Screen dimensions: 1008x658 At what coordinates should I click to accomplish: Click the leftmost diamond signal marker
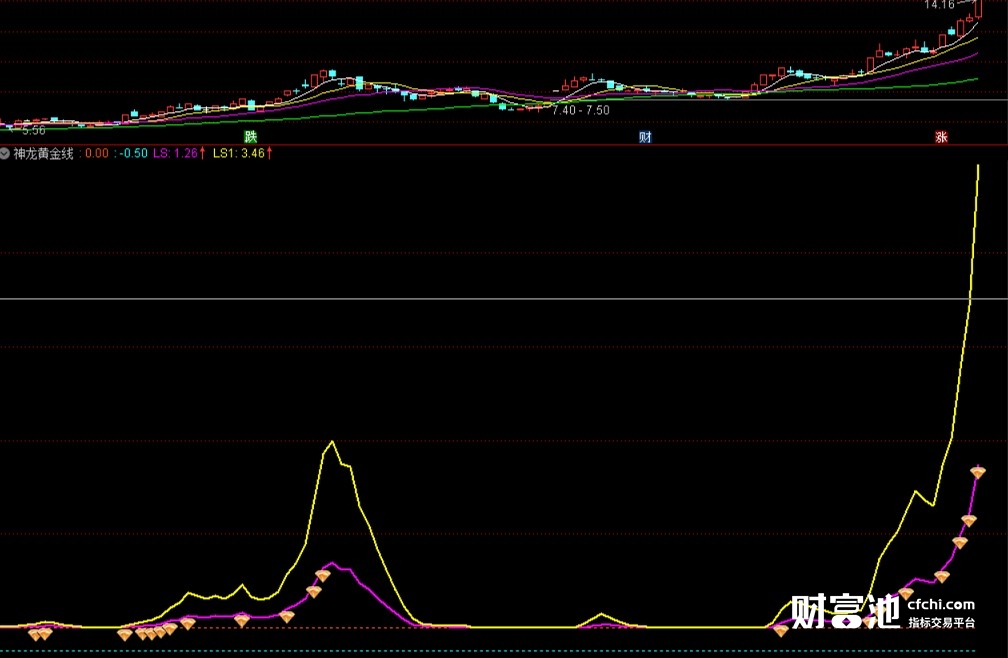[35, 634]
